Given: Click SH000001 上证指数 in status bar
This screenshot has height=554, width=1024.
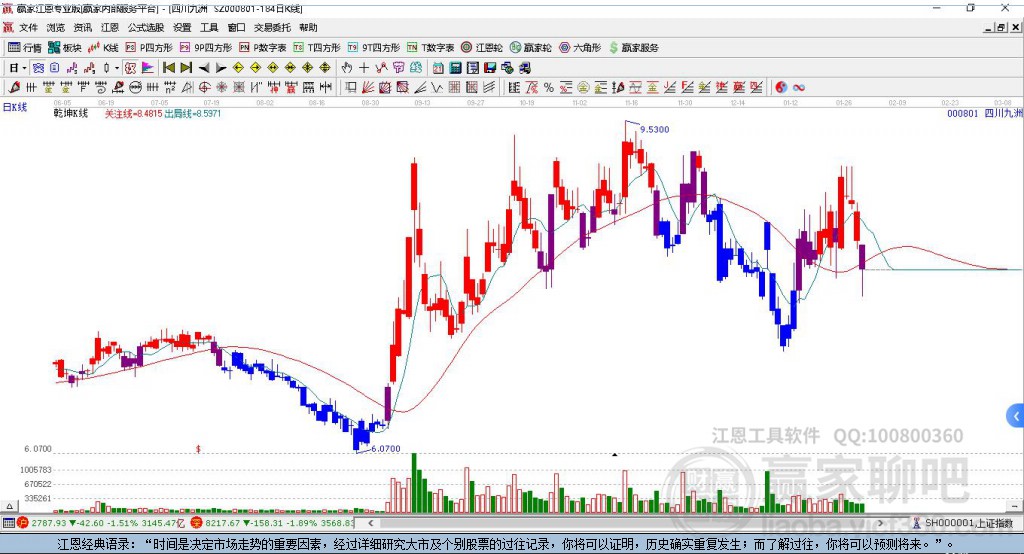Looking at the screenshot, I should 969,523.
